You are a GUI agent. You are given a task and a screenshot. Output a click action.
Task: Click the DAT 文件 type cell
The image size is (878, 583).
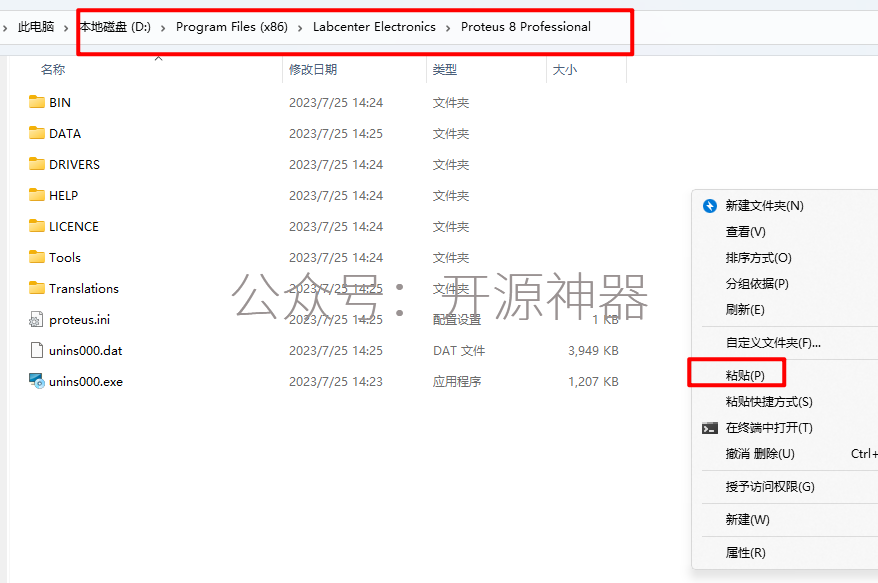[x=459, y=351]
